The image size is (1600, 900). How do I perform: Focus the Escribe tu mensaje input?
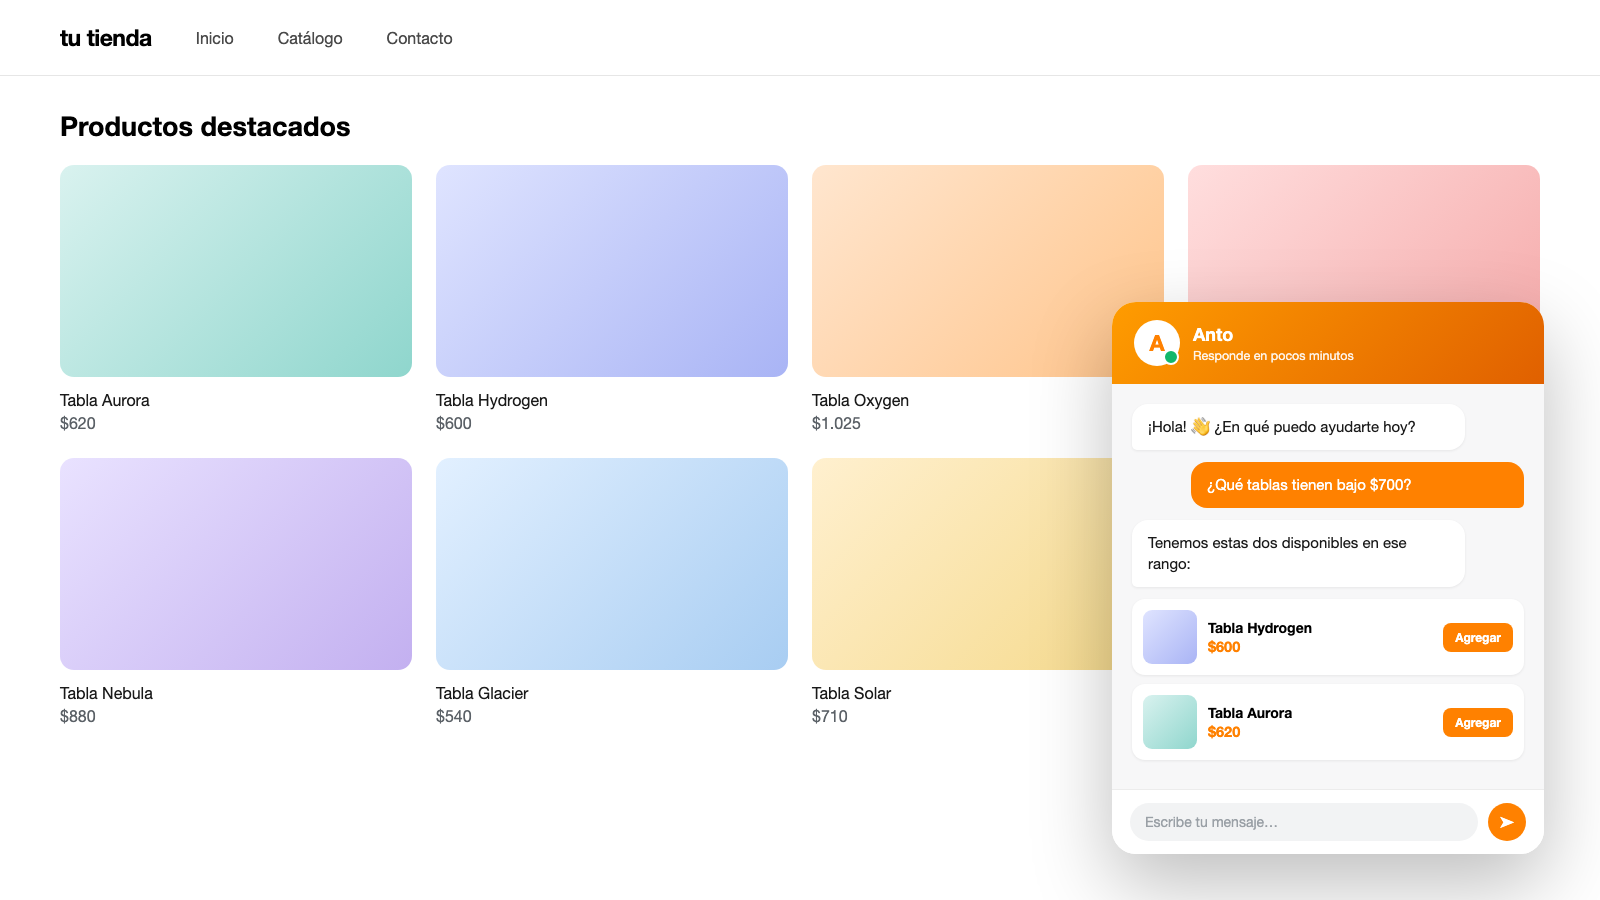coord(1303,822)
